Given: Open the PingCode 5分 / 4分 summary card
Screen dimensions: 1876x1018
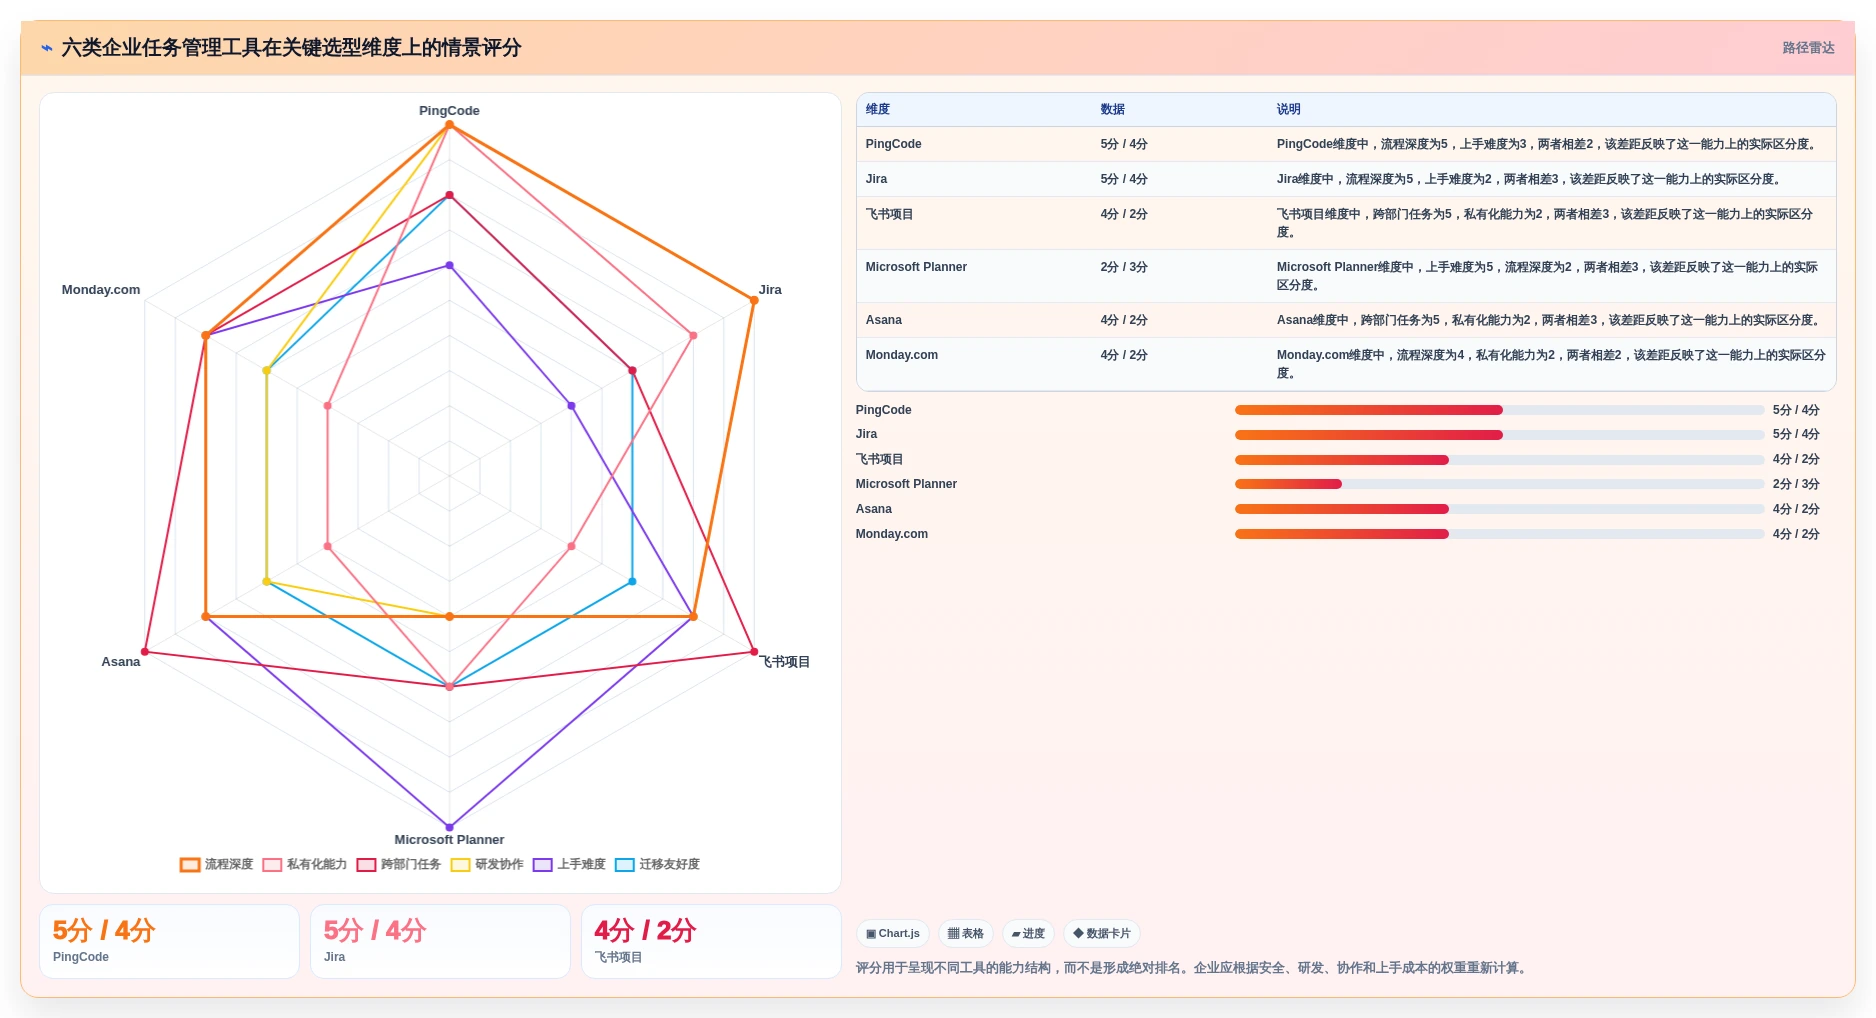Looking at the screenshot, I should (169, 942).
